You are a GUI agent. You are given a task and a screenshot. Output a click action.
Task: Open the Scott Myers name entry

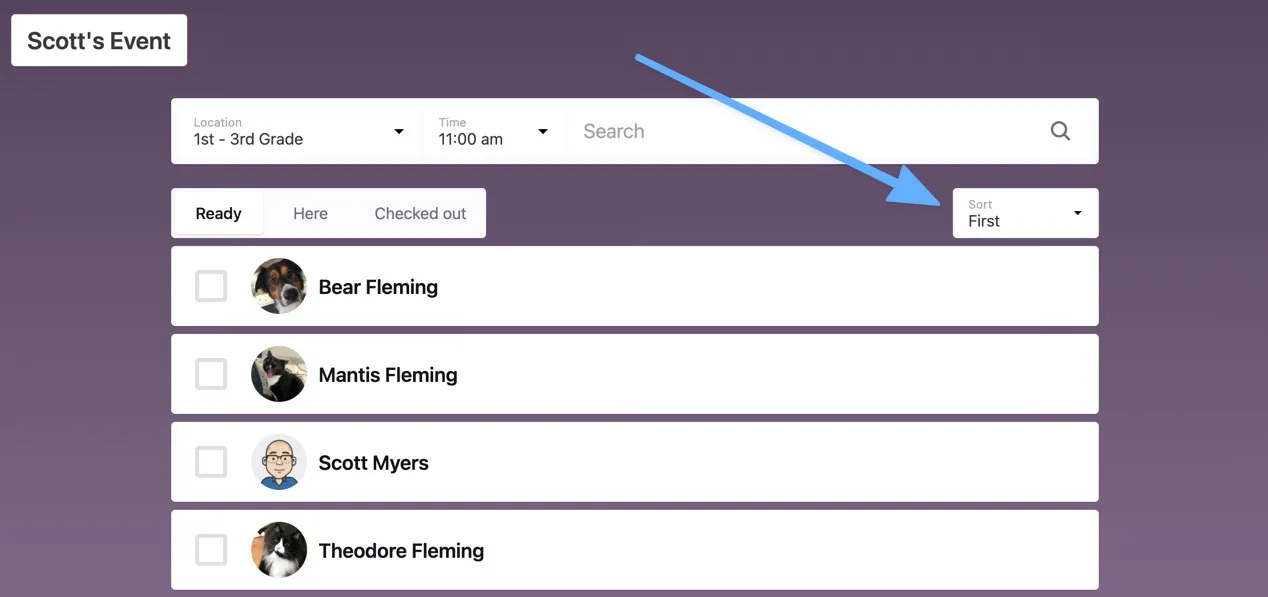[x=373, y=463]
